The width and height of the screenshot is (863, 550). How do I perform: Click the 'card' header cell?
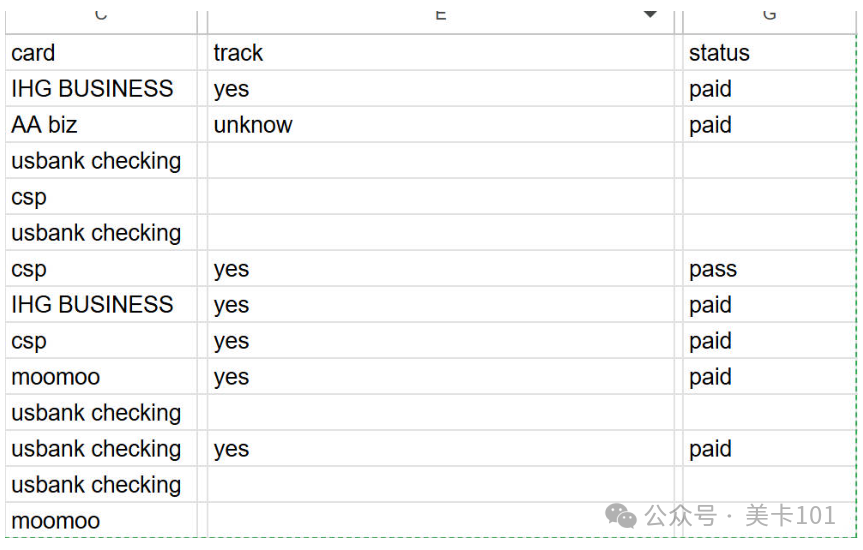pos(101,53)
